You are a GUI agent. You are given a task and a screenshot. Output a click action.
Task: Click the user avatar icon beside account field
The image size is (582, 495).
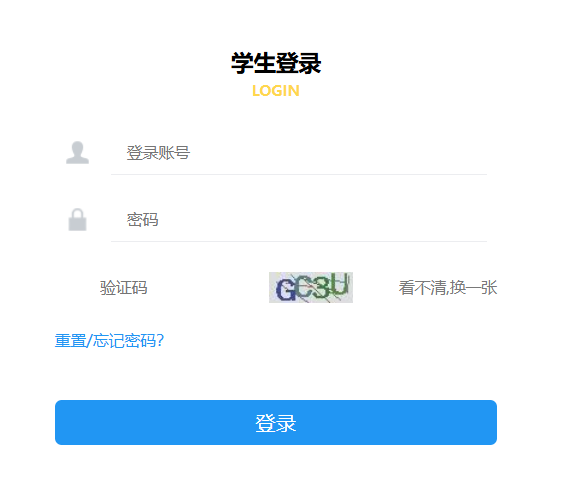(77, 153)
